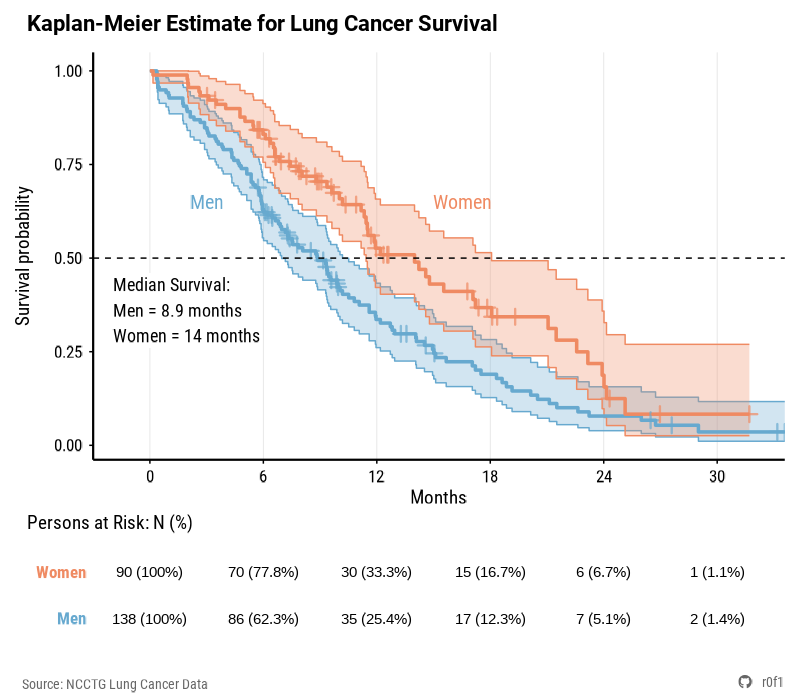
Task: Click the 24 x-axis tick label
Action: (x=604, y=476)
